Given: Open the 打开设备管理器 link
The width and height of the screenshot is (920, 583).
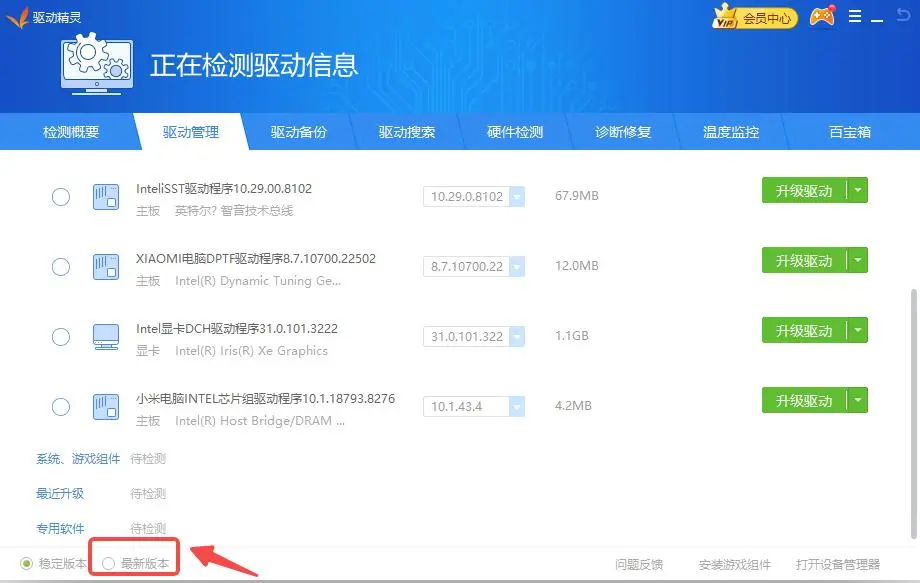Looking at the screenshot, I should point(837,564).
